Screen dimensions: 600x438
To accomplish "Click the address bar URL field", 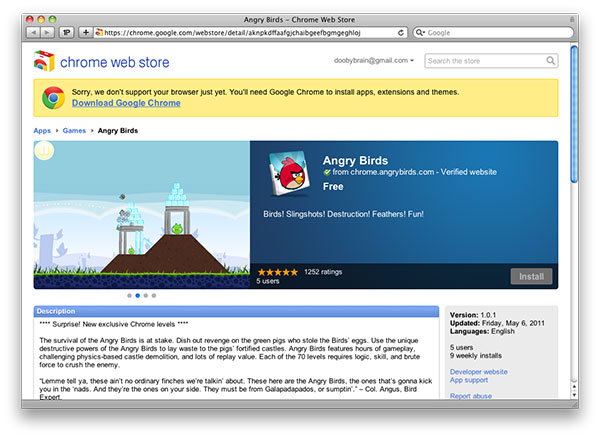I will (x=251, y=33).
